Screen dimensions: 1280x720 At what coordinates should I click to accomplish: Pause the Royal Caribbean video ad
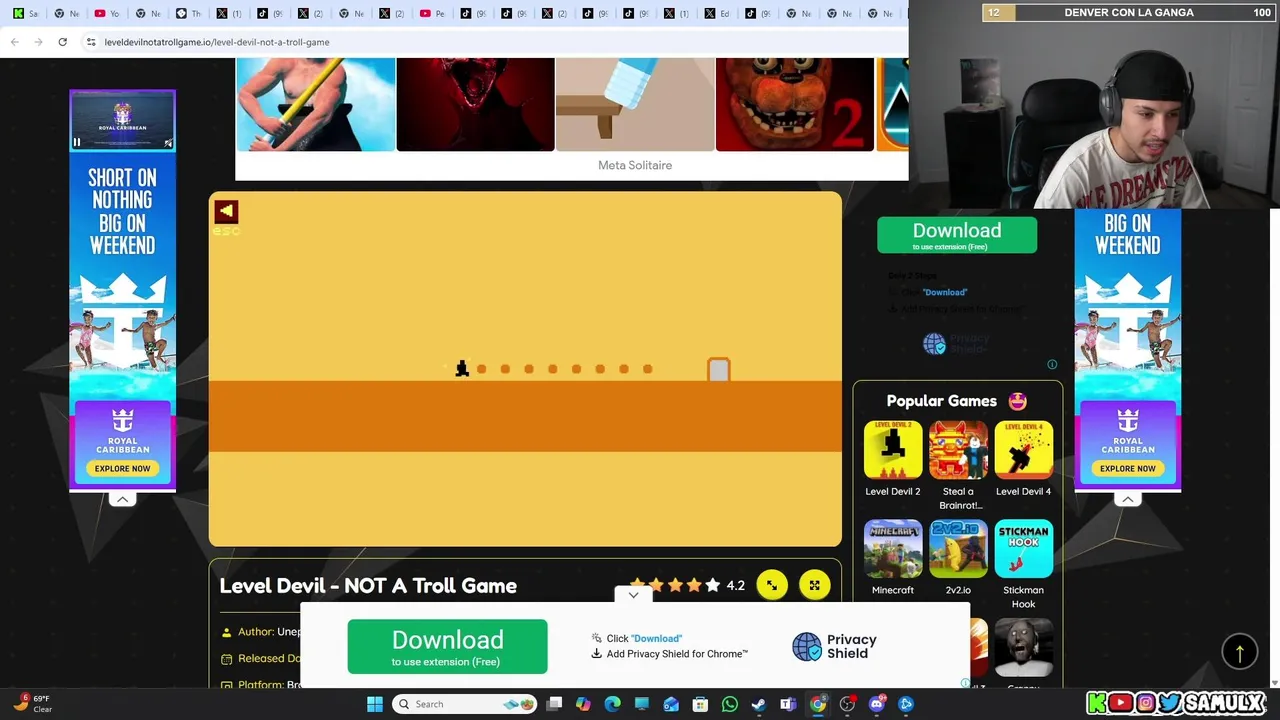tap(77, 143)
